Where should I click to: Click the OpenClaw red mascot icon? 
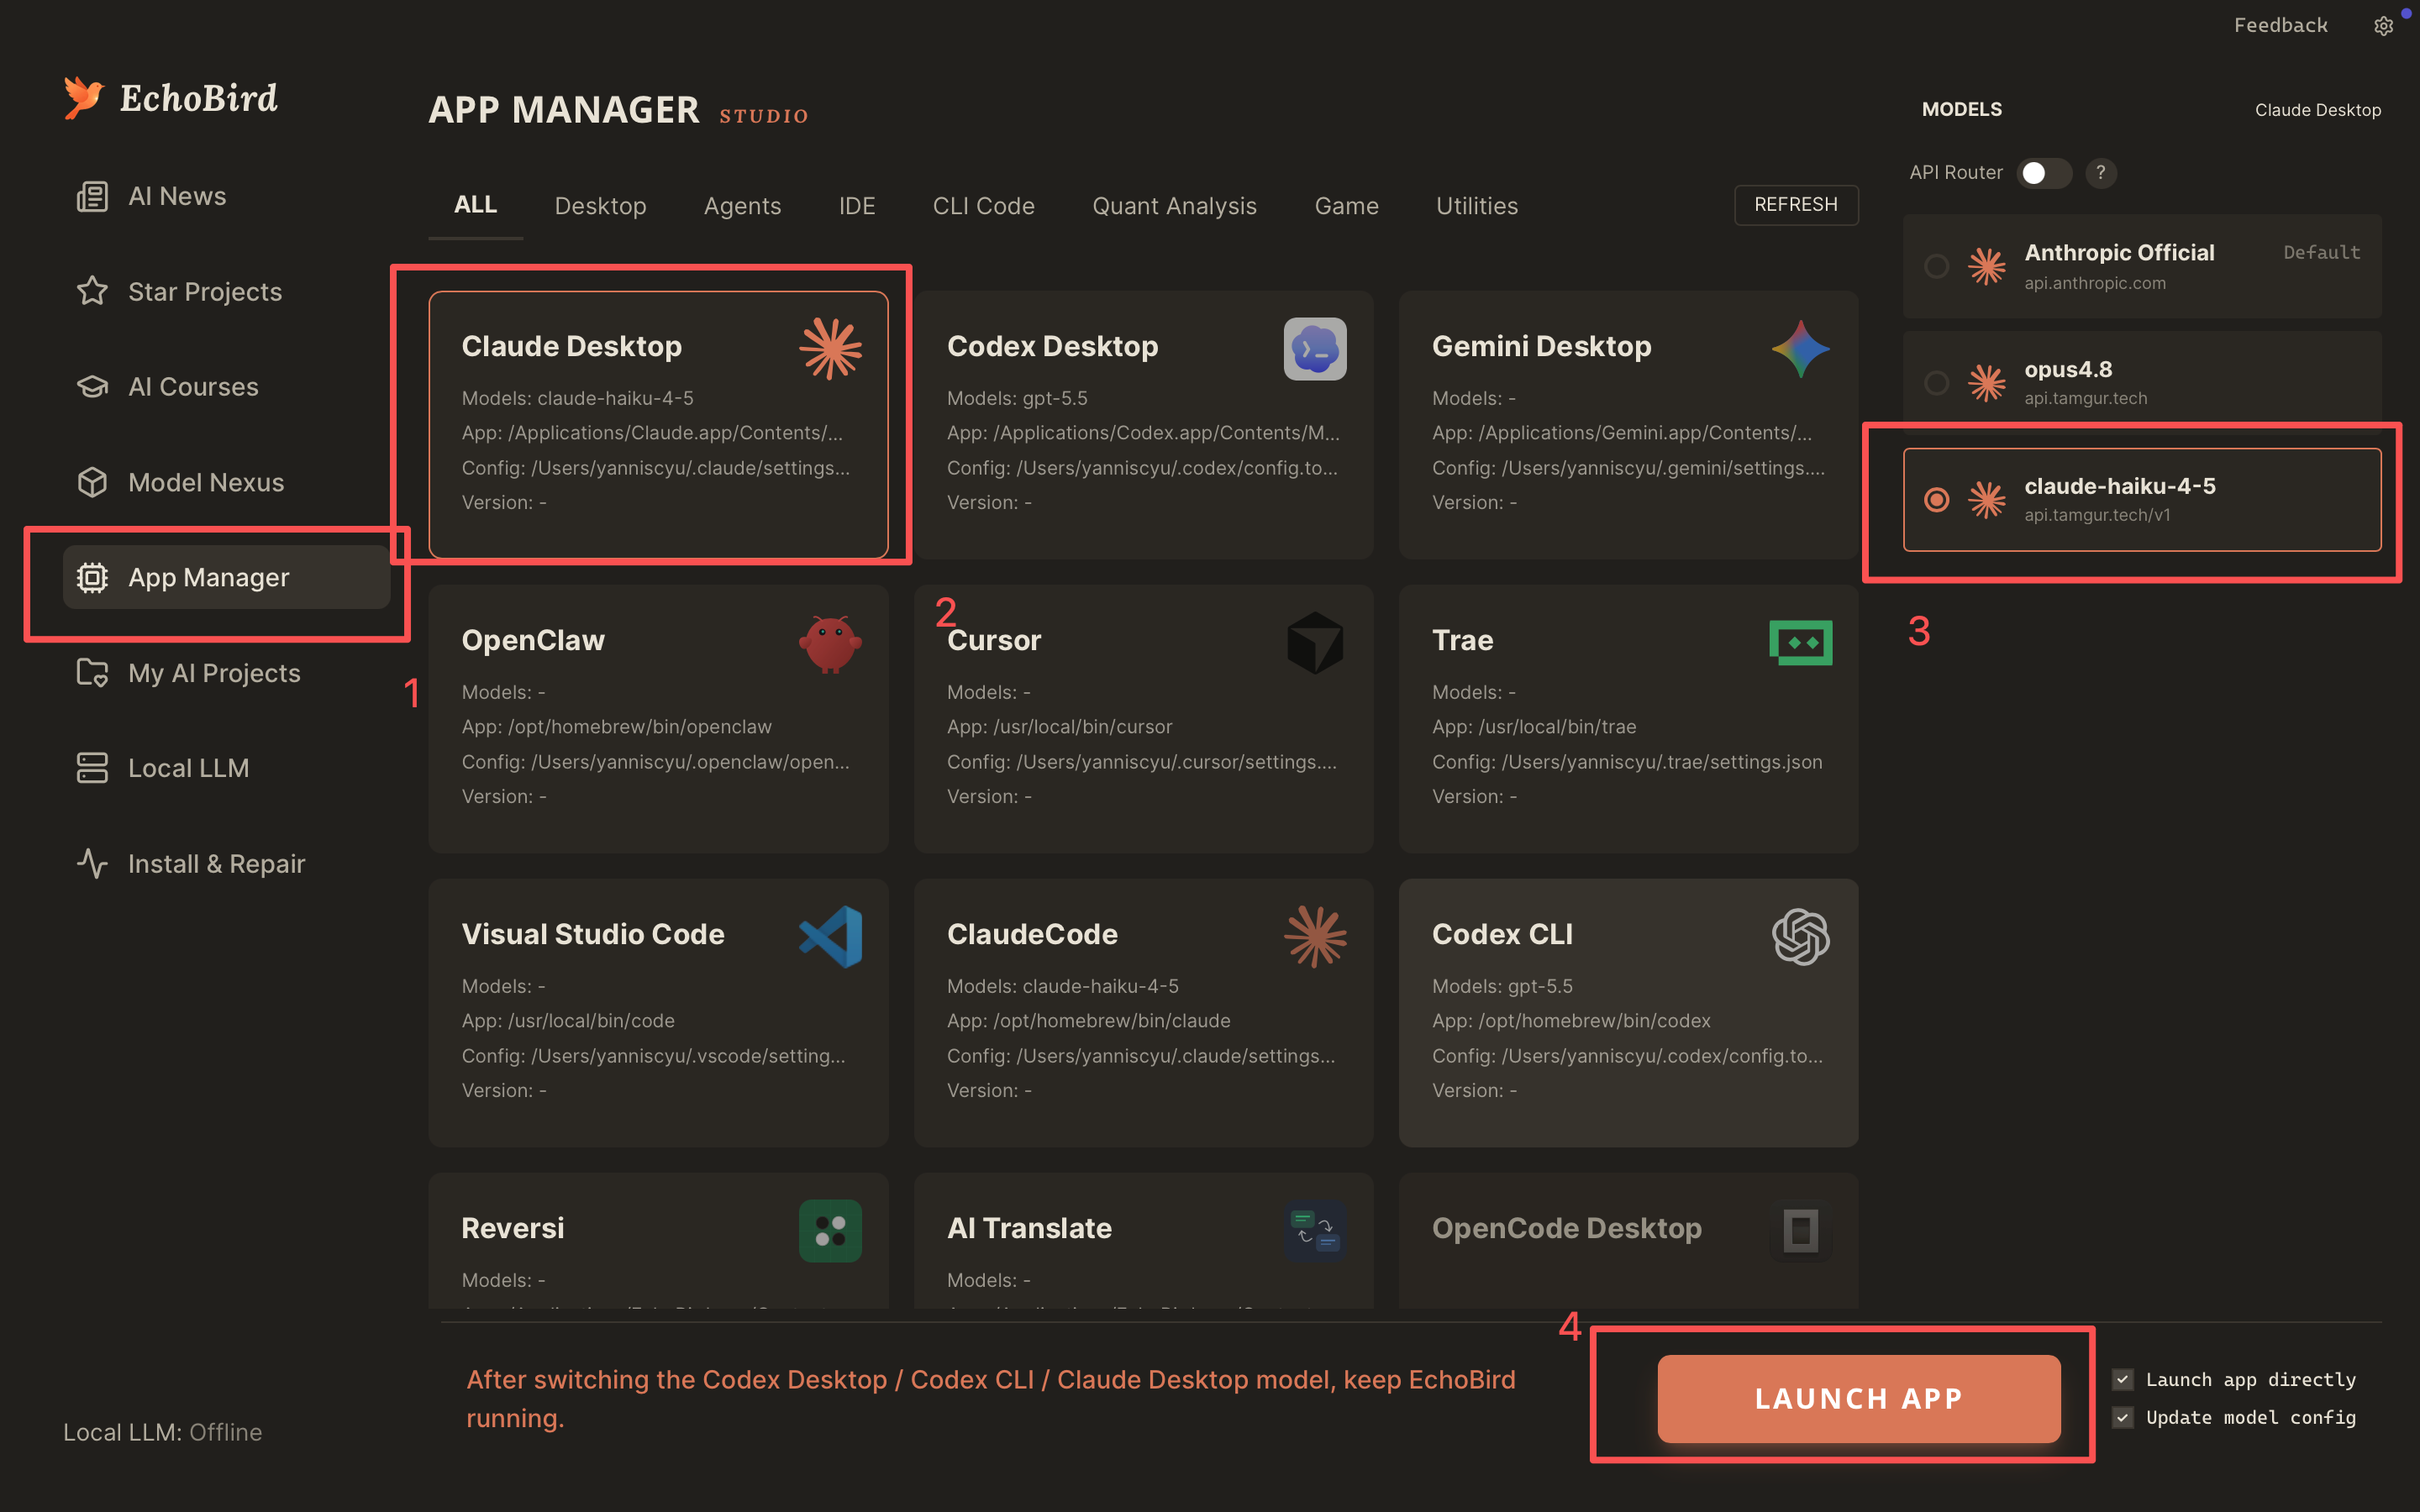point(830,643)
